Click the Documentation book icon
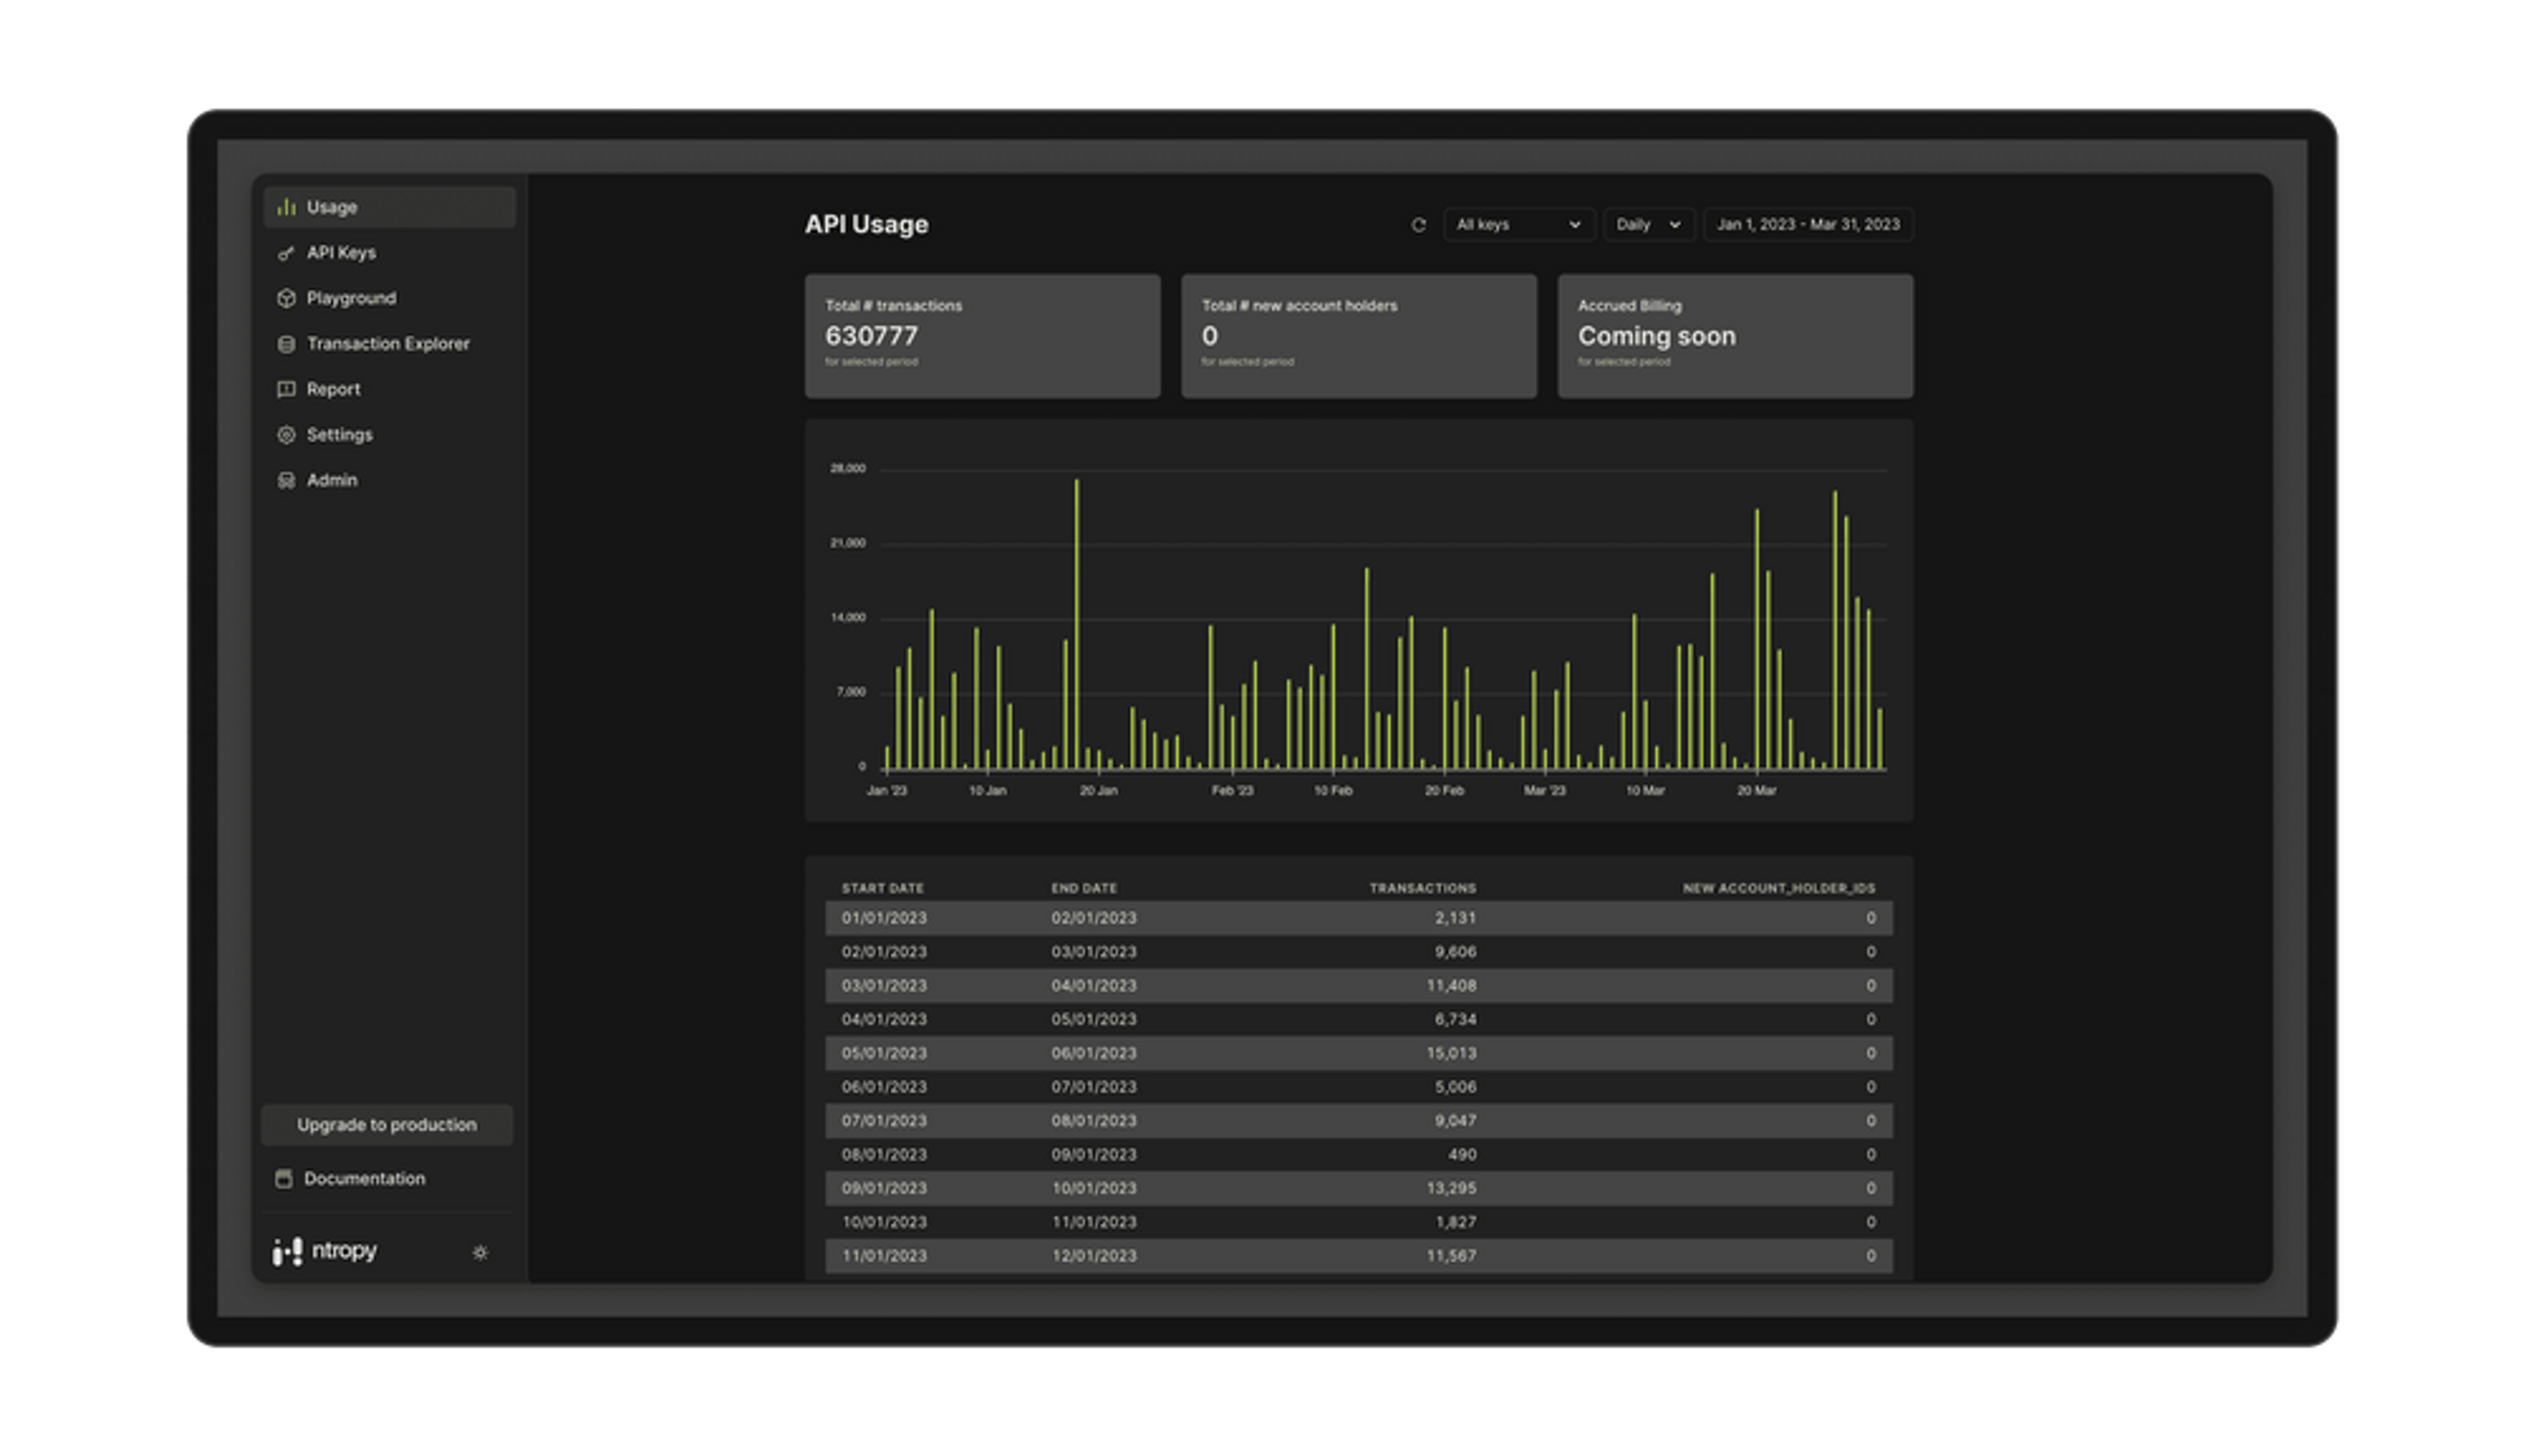 pyautogui.click(x=284, y=1179)
